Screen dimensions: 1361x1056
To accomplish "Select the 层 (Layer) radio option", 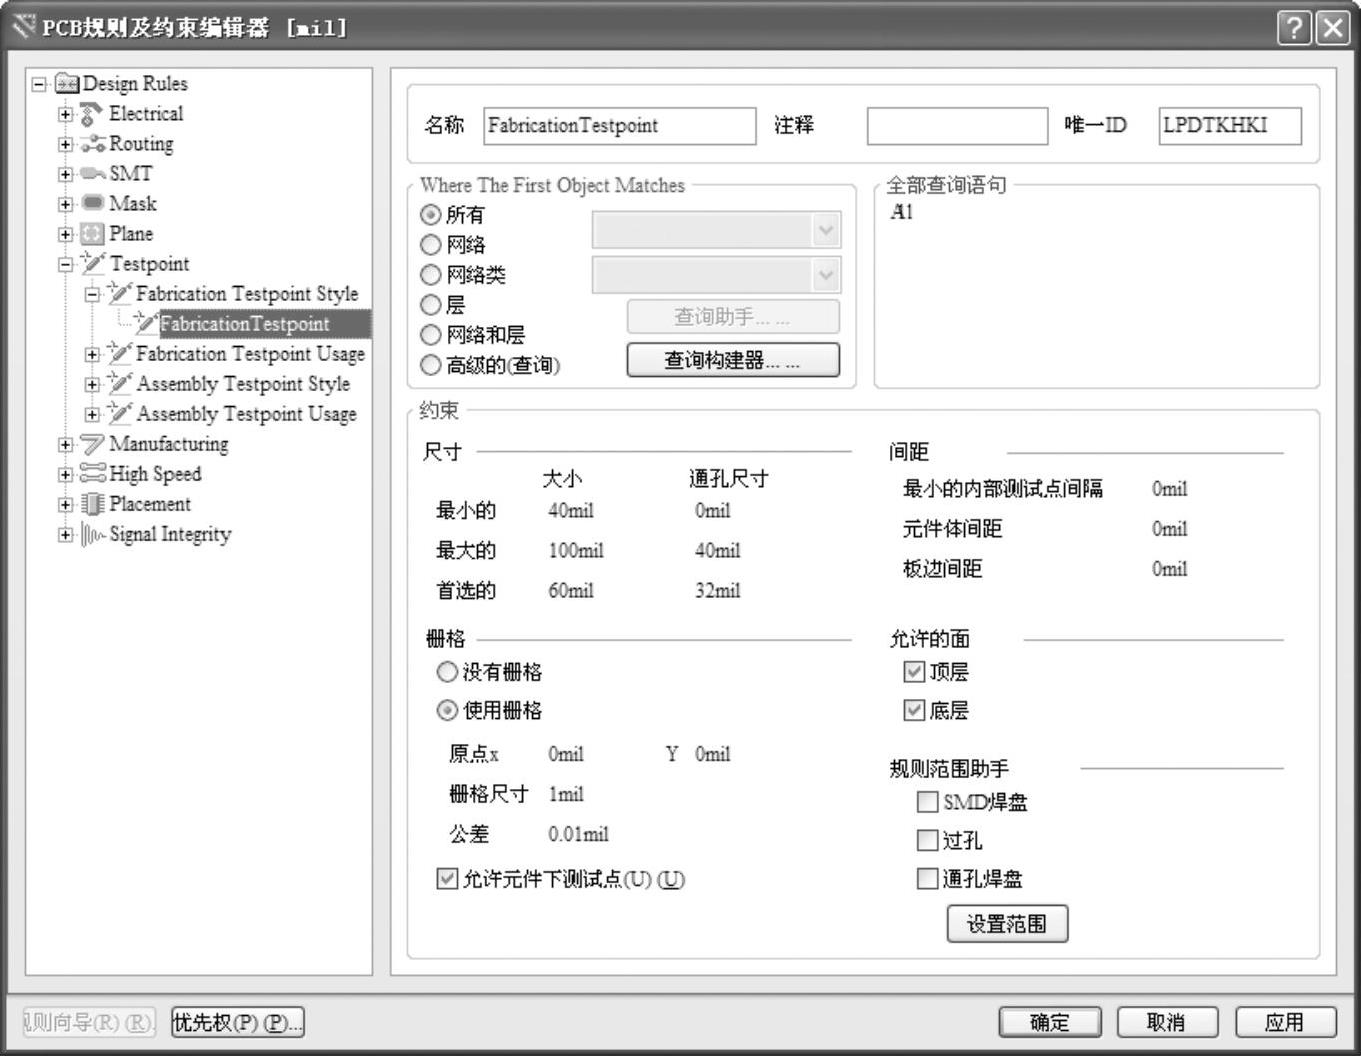I will pyautogui.click(x=431, y=305).
